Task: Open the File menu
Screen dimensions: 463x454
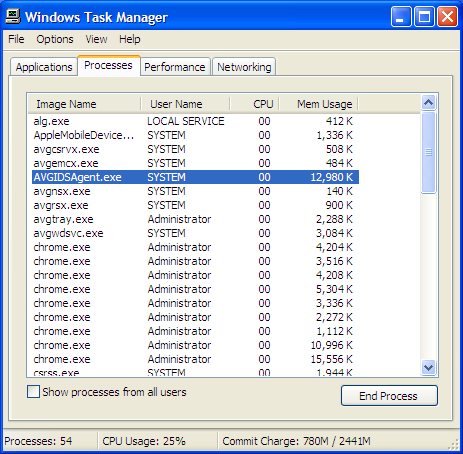Action: (x=16, y=39)
